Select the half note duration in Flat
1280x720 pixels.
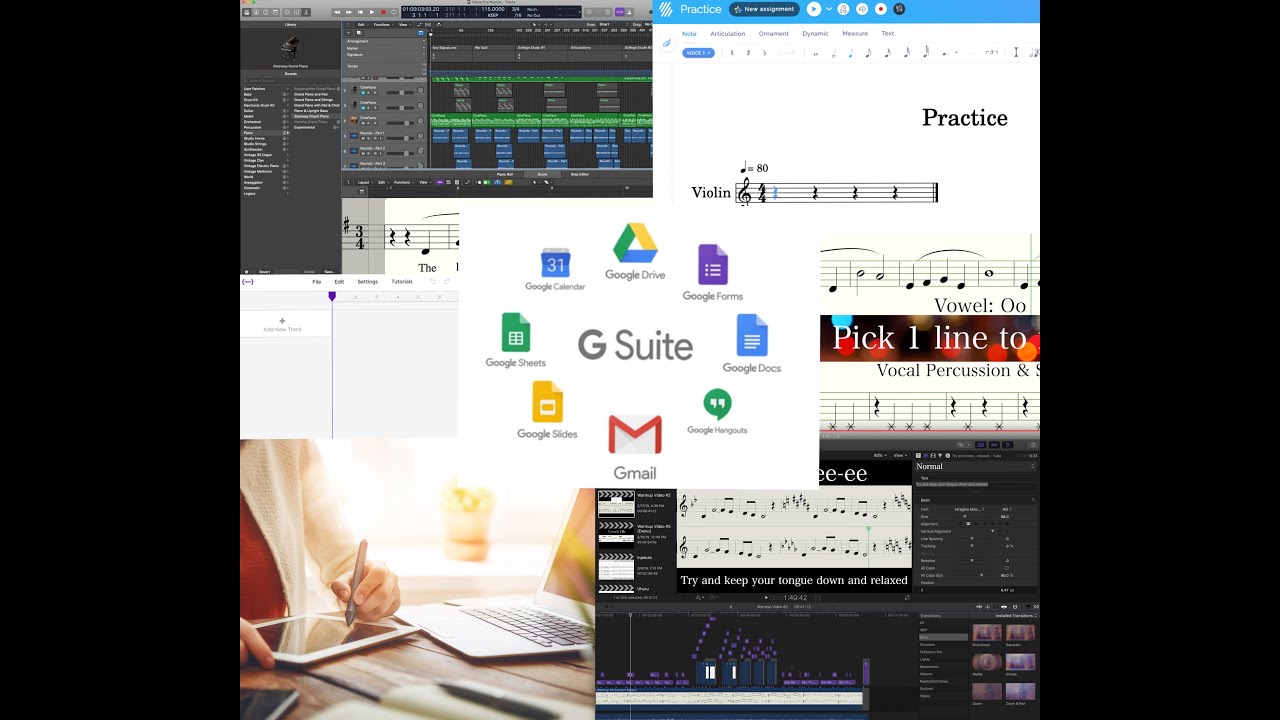(x=834, y=53)
